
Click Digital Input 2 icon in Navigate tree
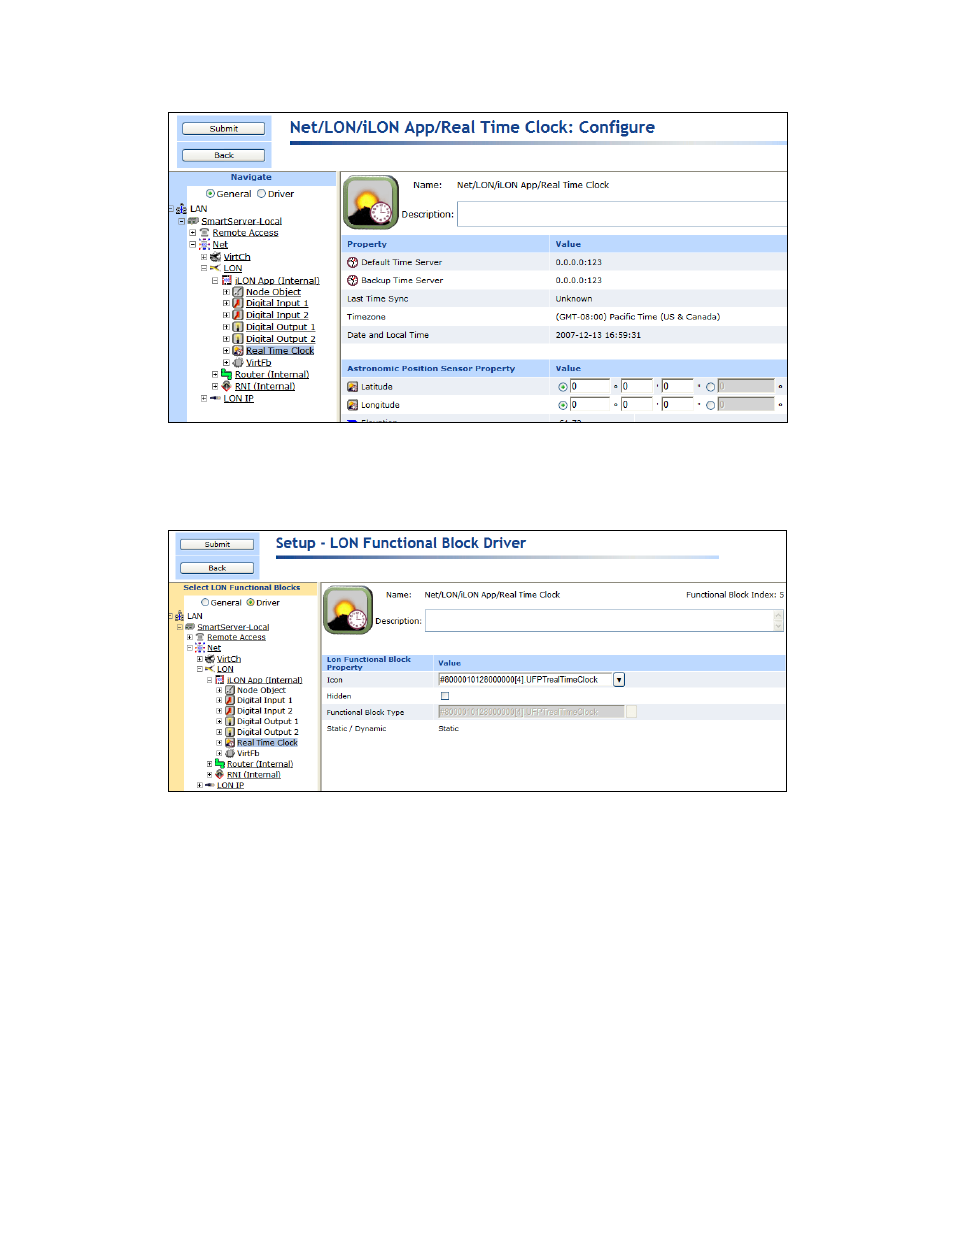tap(238, 315)
